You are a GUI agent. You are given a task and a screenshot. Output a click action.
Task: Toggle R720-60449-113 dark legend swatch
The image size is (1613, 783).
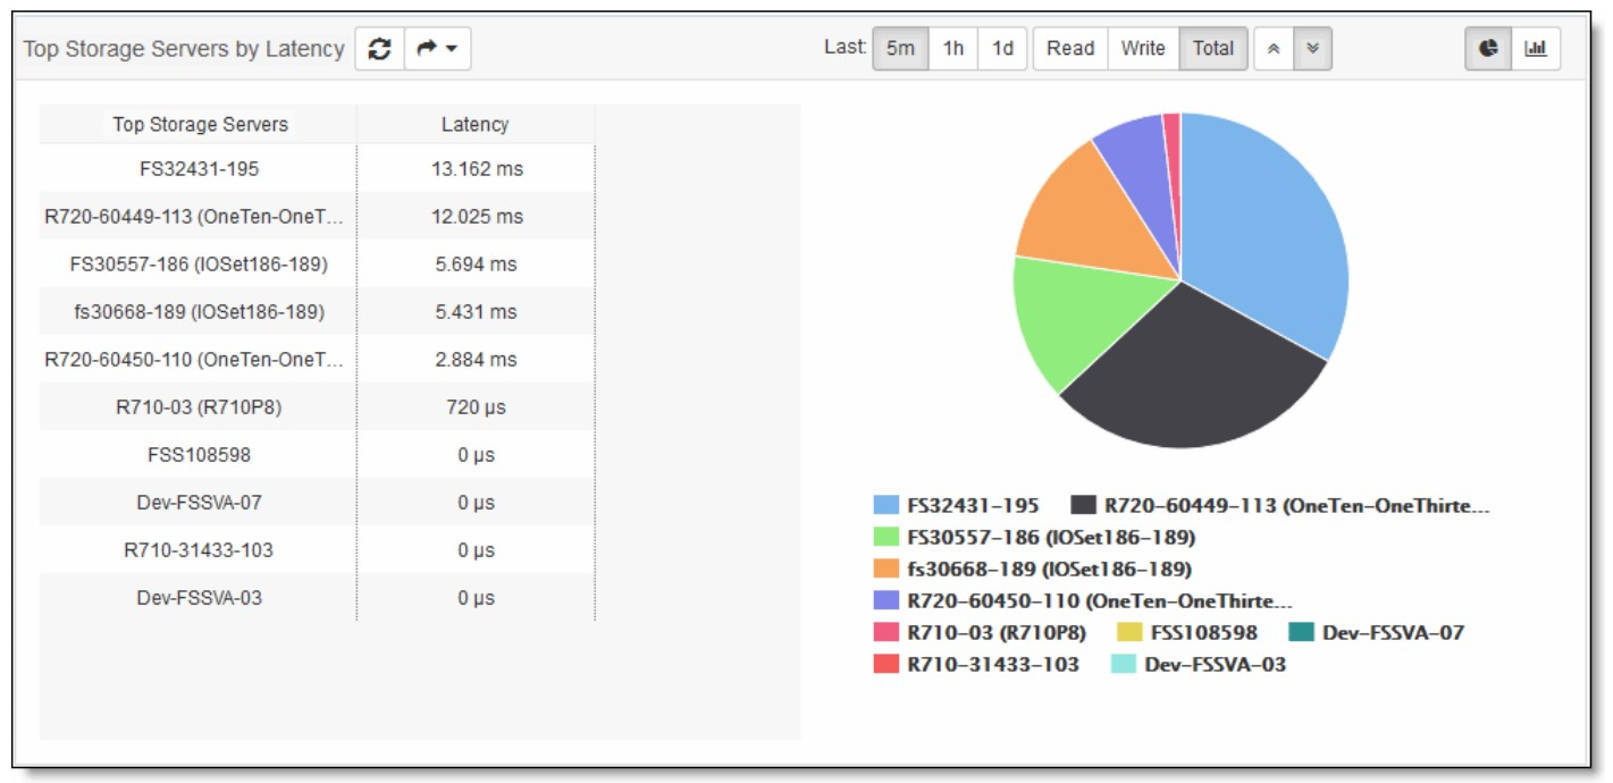[x=1083, y=505]
